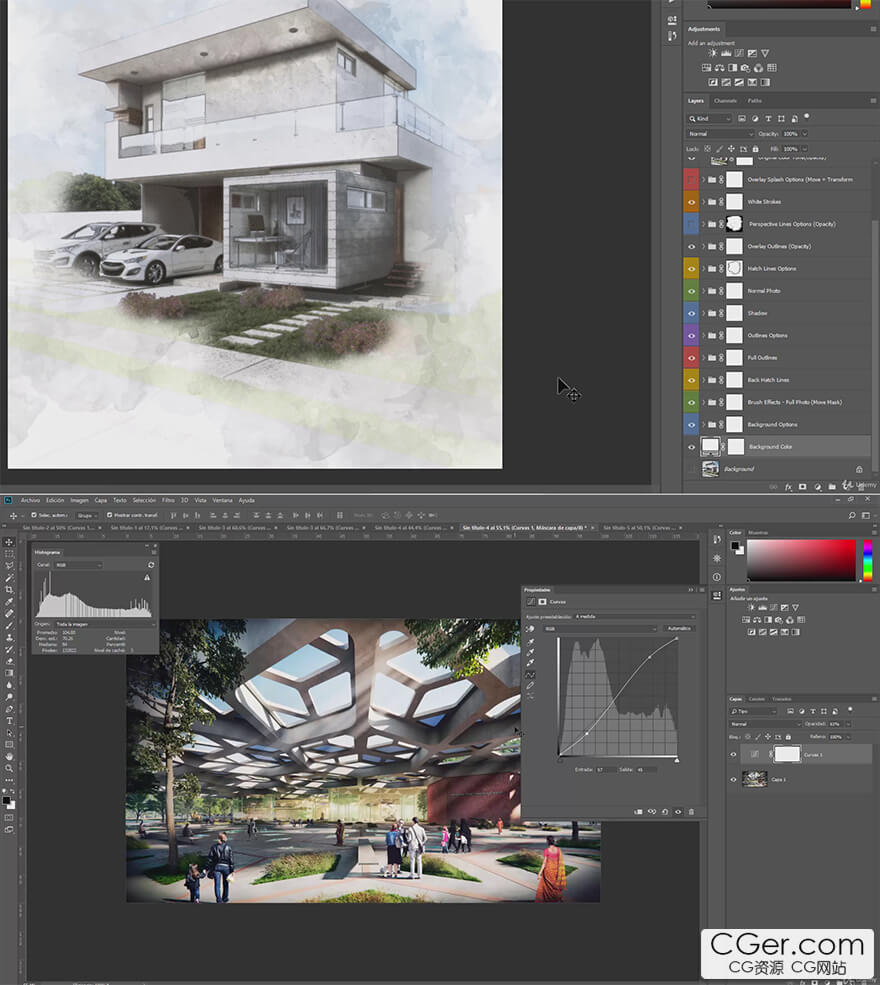
Task: Switch to Muestras tab in lower window
Action: [x=758, y=533]
